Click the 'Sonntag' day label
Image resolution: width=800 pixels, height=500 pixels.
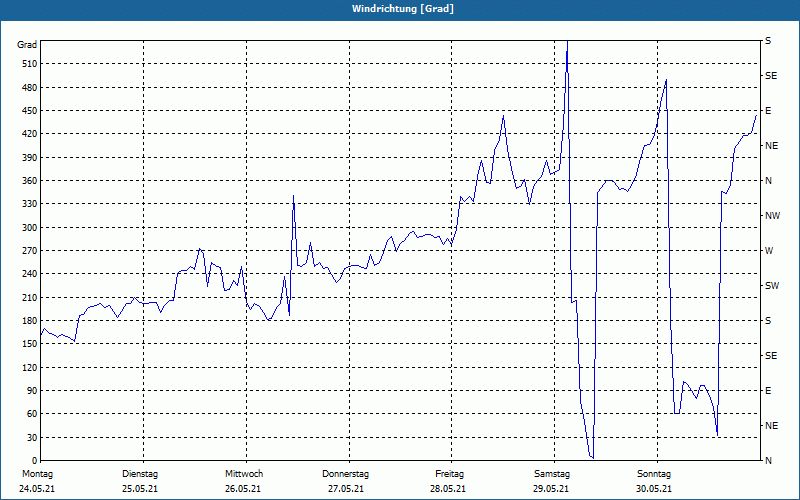tap(654, 474)
